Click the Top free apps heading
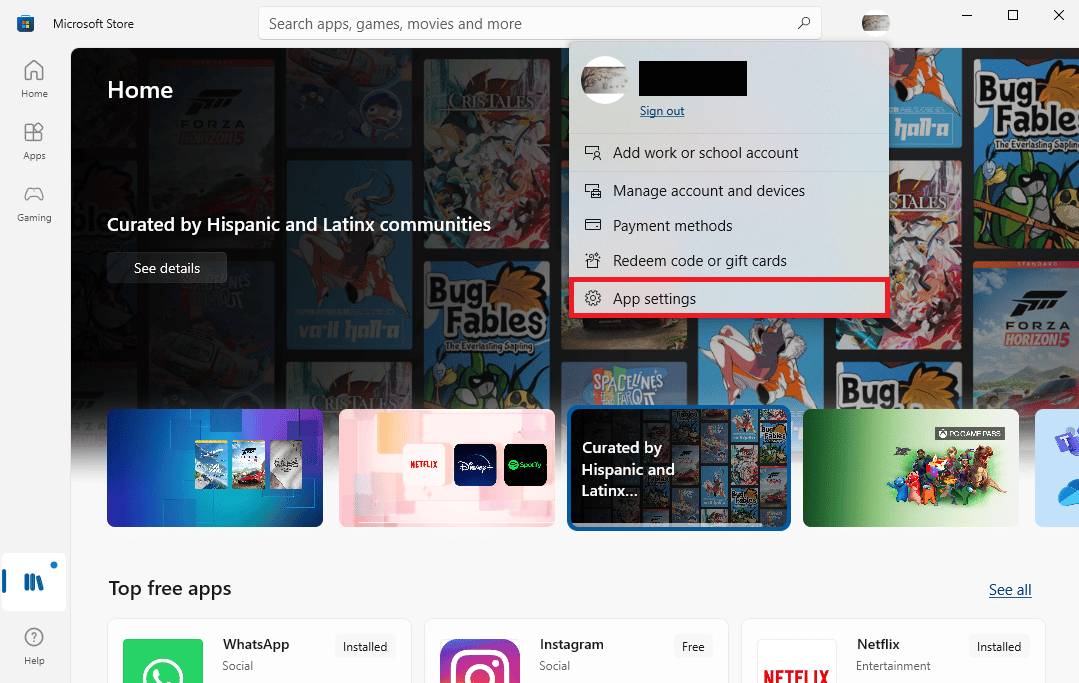The height and width of the screenshot is (683, 1079). (170, 589)
